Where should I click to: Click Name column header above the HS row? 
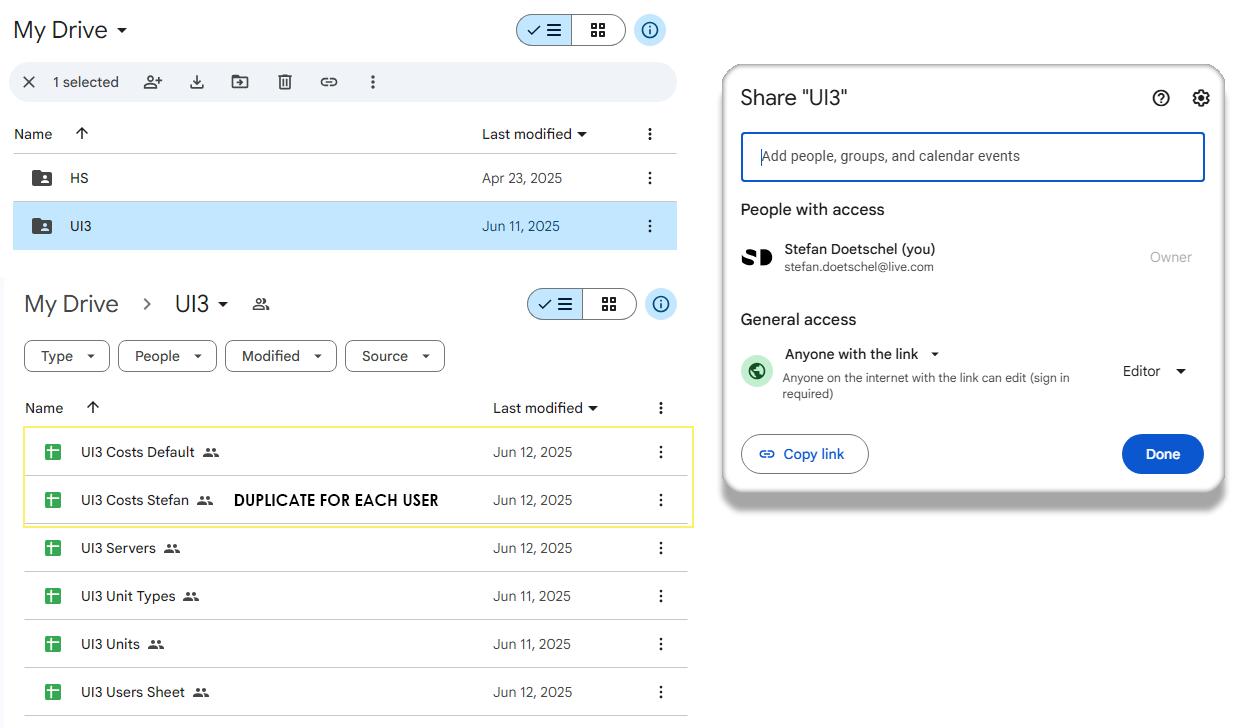pos(33,134)
